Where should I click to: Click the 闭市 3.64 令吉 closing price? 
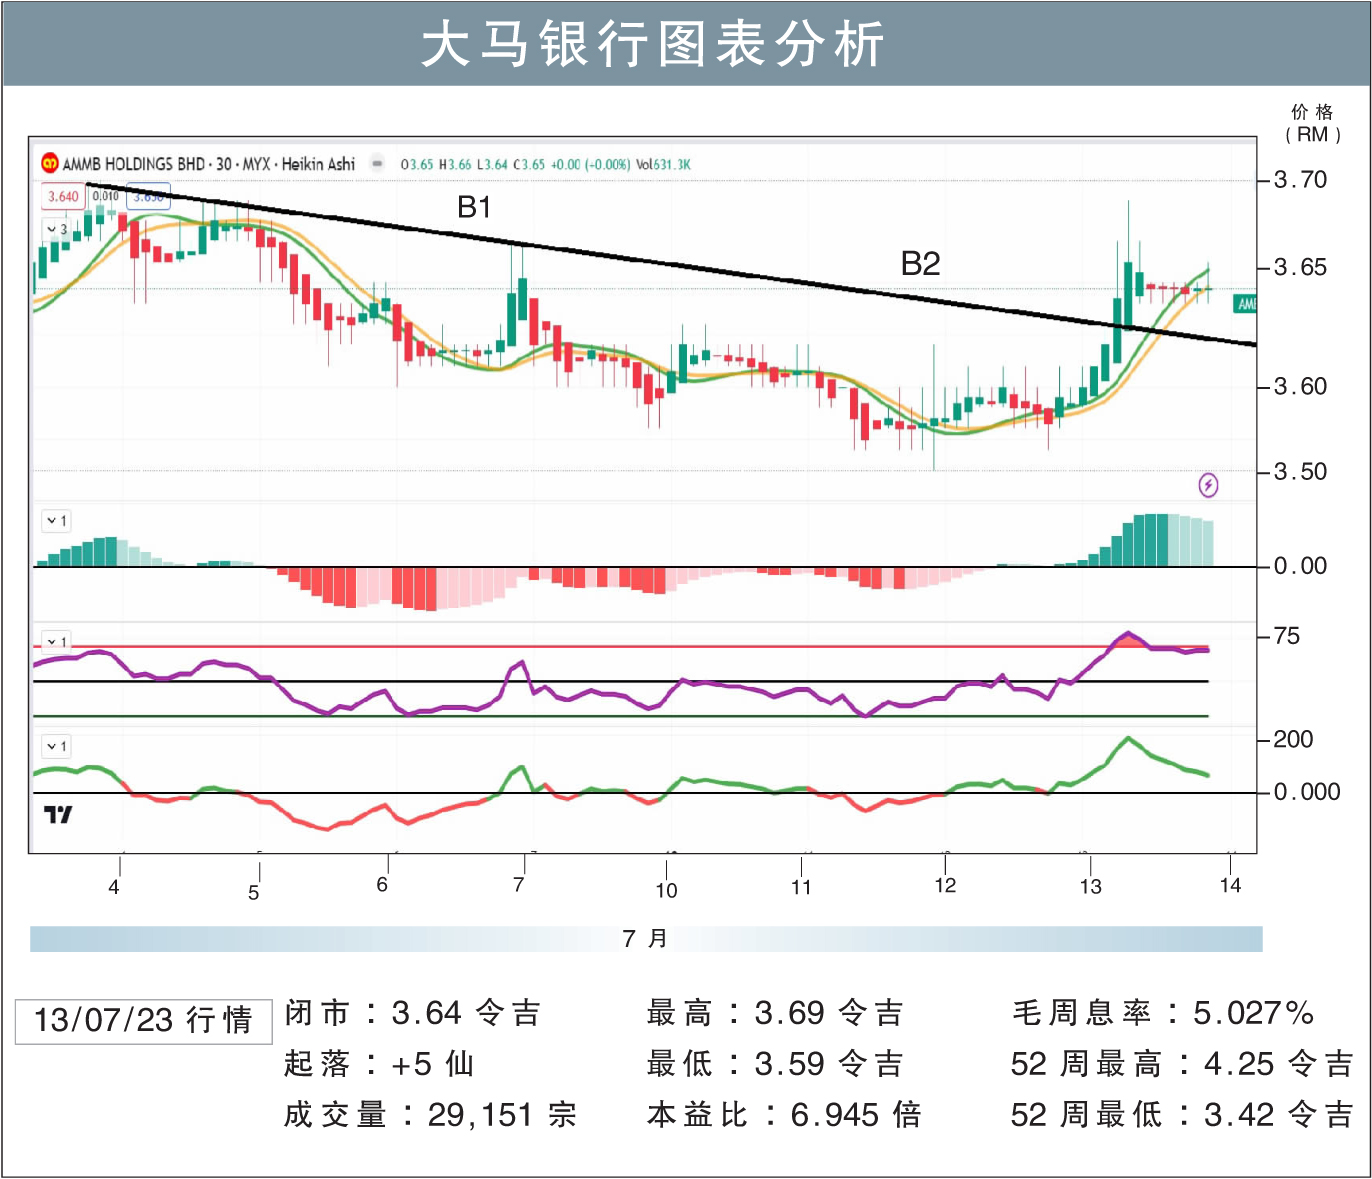tap(413, 1013)
